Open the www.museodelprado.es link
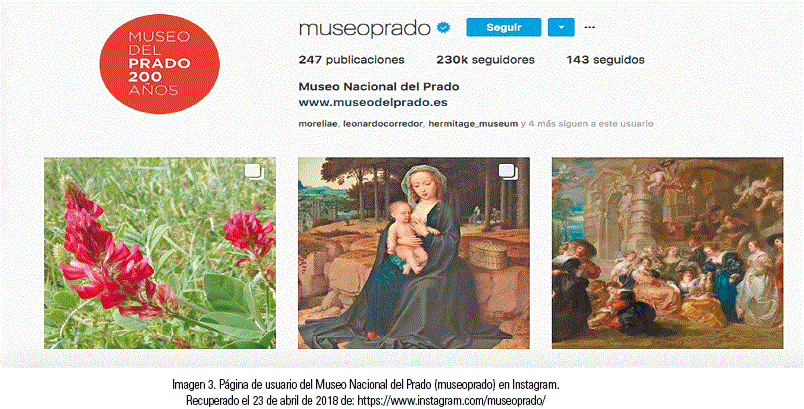804x409 pixels. [x=373, y=103]
